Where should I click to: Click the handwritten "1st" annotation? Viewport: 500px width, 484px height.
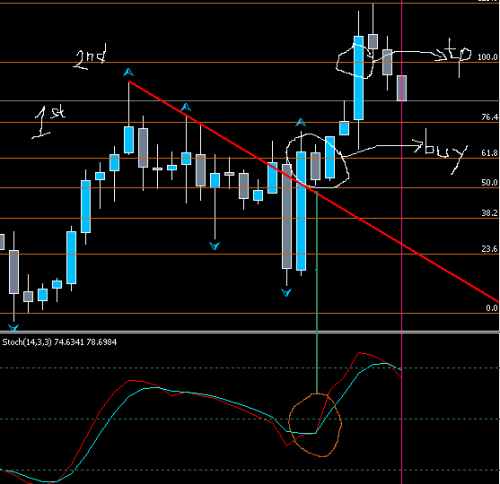pos(49,122)
